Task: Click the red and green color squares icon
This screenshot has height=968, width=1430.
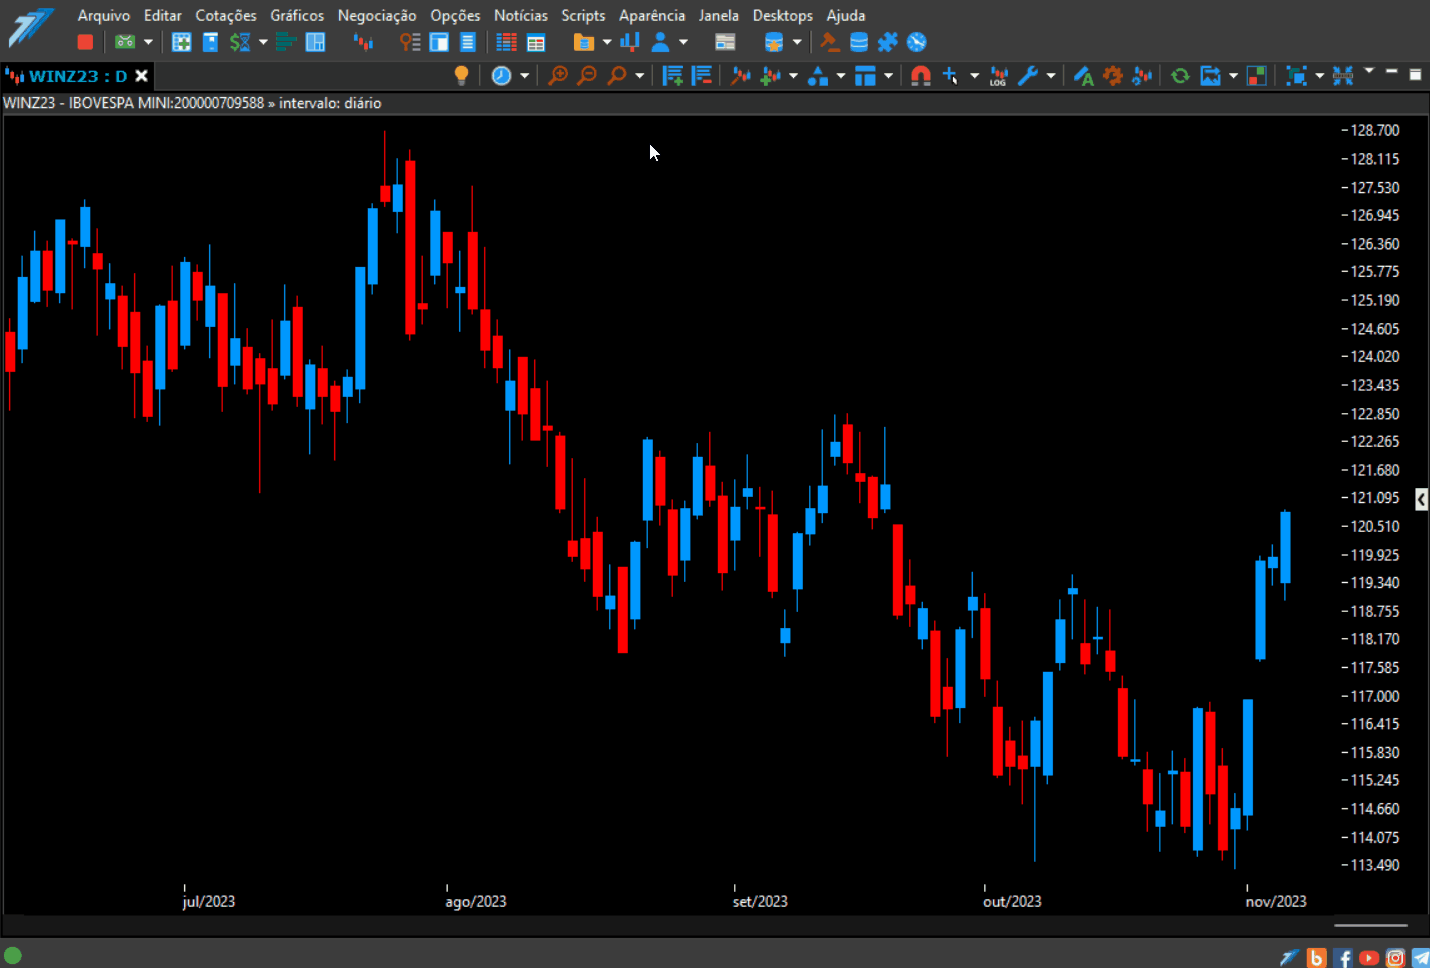Action: click(1257, 76)
